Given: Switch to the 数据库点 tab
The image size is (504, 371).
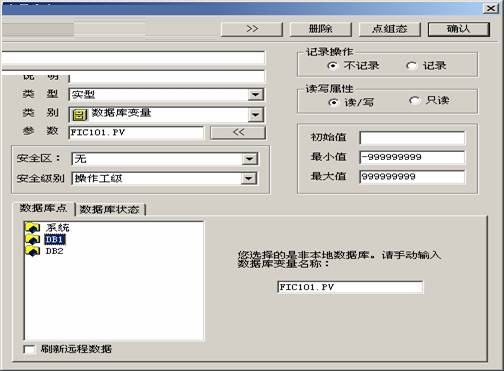Looking at the screenshot, I should 43,208.
